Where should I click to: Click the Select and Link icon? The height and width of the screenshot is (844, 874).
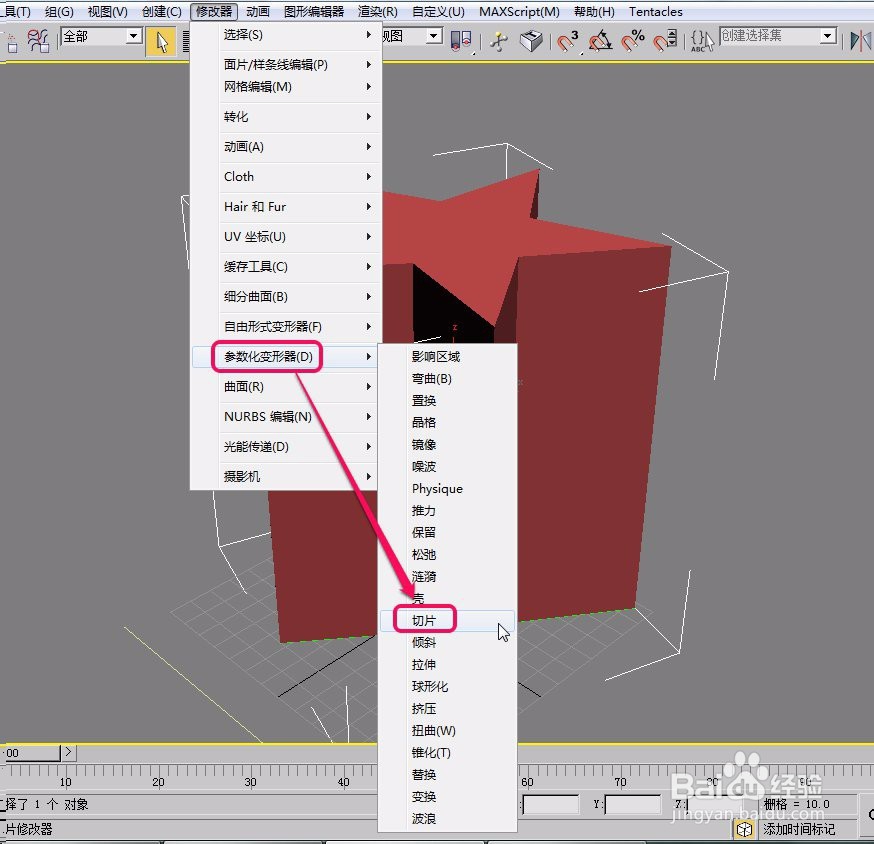click(12, 39)
